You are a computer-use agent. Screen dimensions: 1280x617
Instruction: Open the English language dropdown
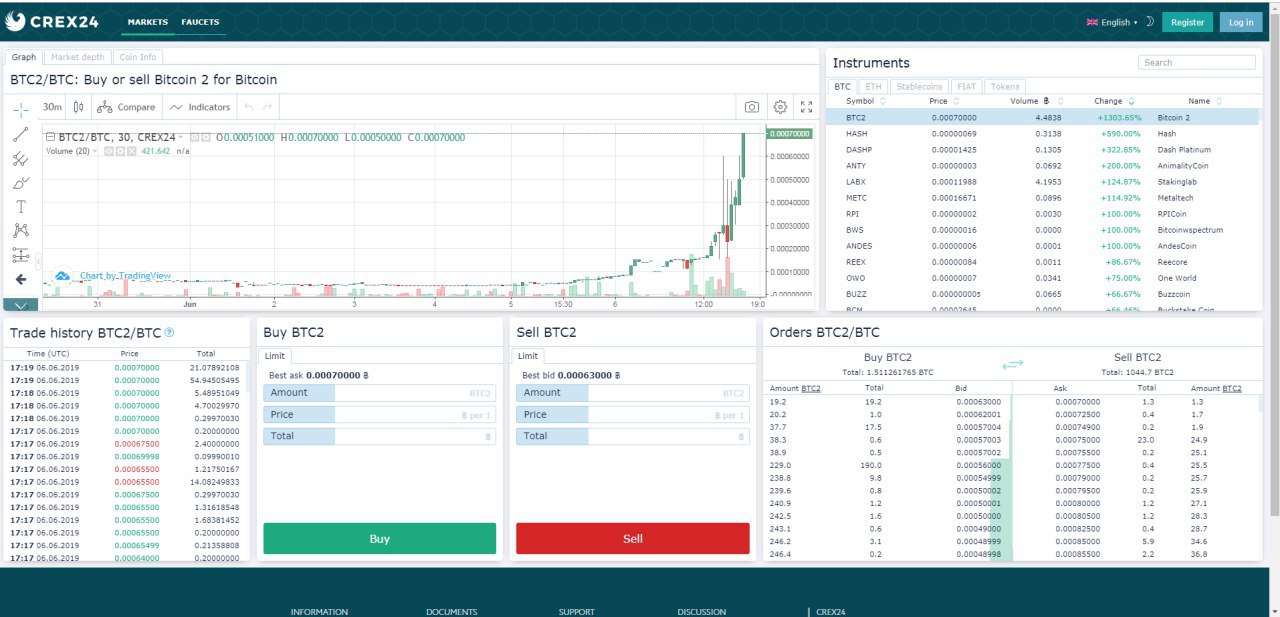(1112, 22)
